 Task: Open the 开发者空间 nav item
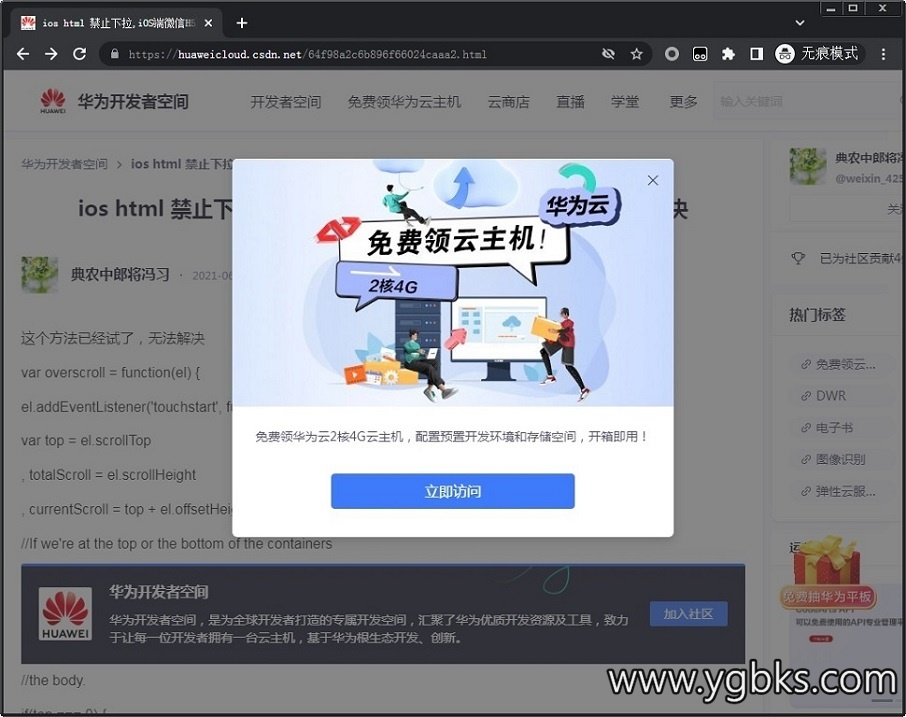pyautogui.click(x=285, y=102)
